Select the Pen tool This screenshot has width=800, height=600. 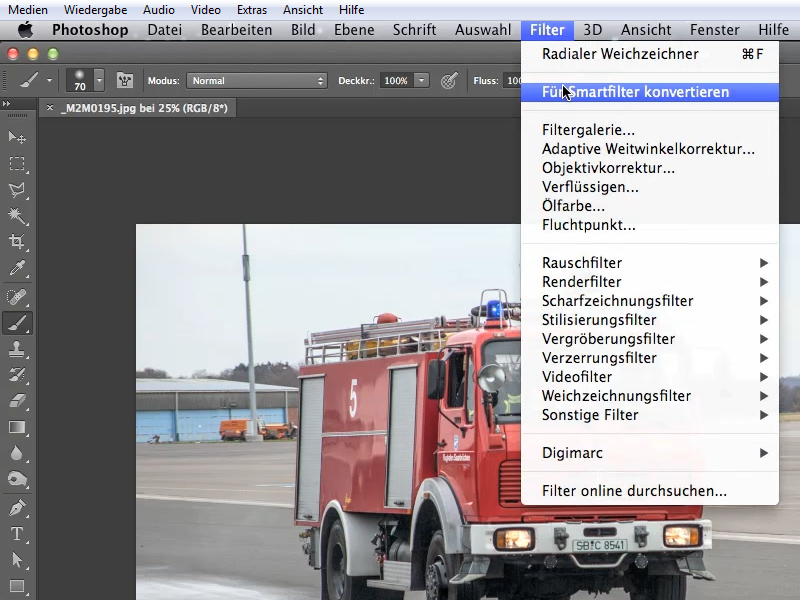coord(17,508)
